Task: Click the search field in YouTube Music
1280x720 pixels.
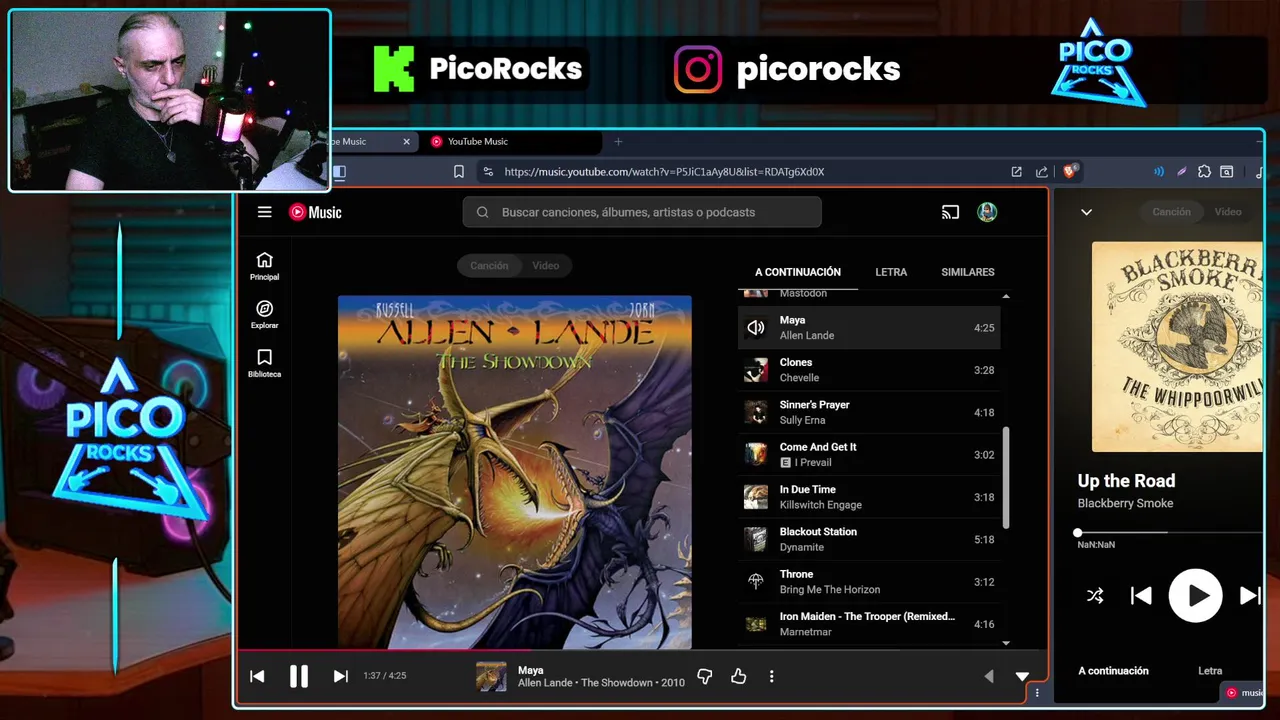Action: point(642,212)
